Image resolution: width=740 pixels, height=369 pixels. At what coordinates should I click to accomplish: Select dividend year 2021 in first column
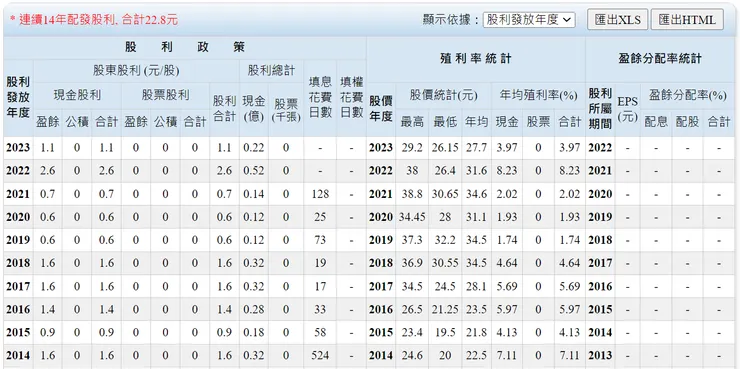pos(18,194)
